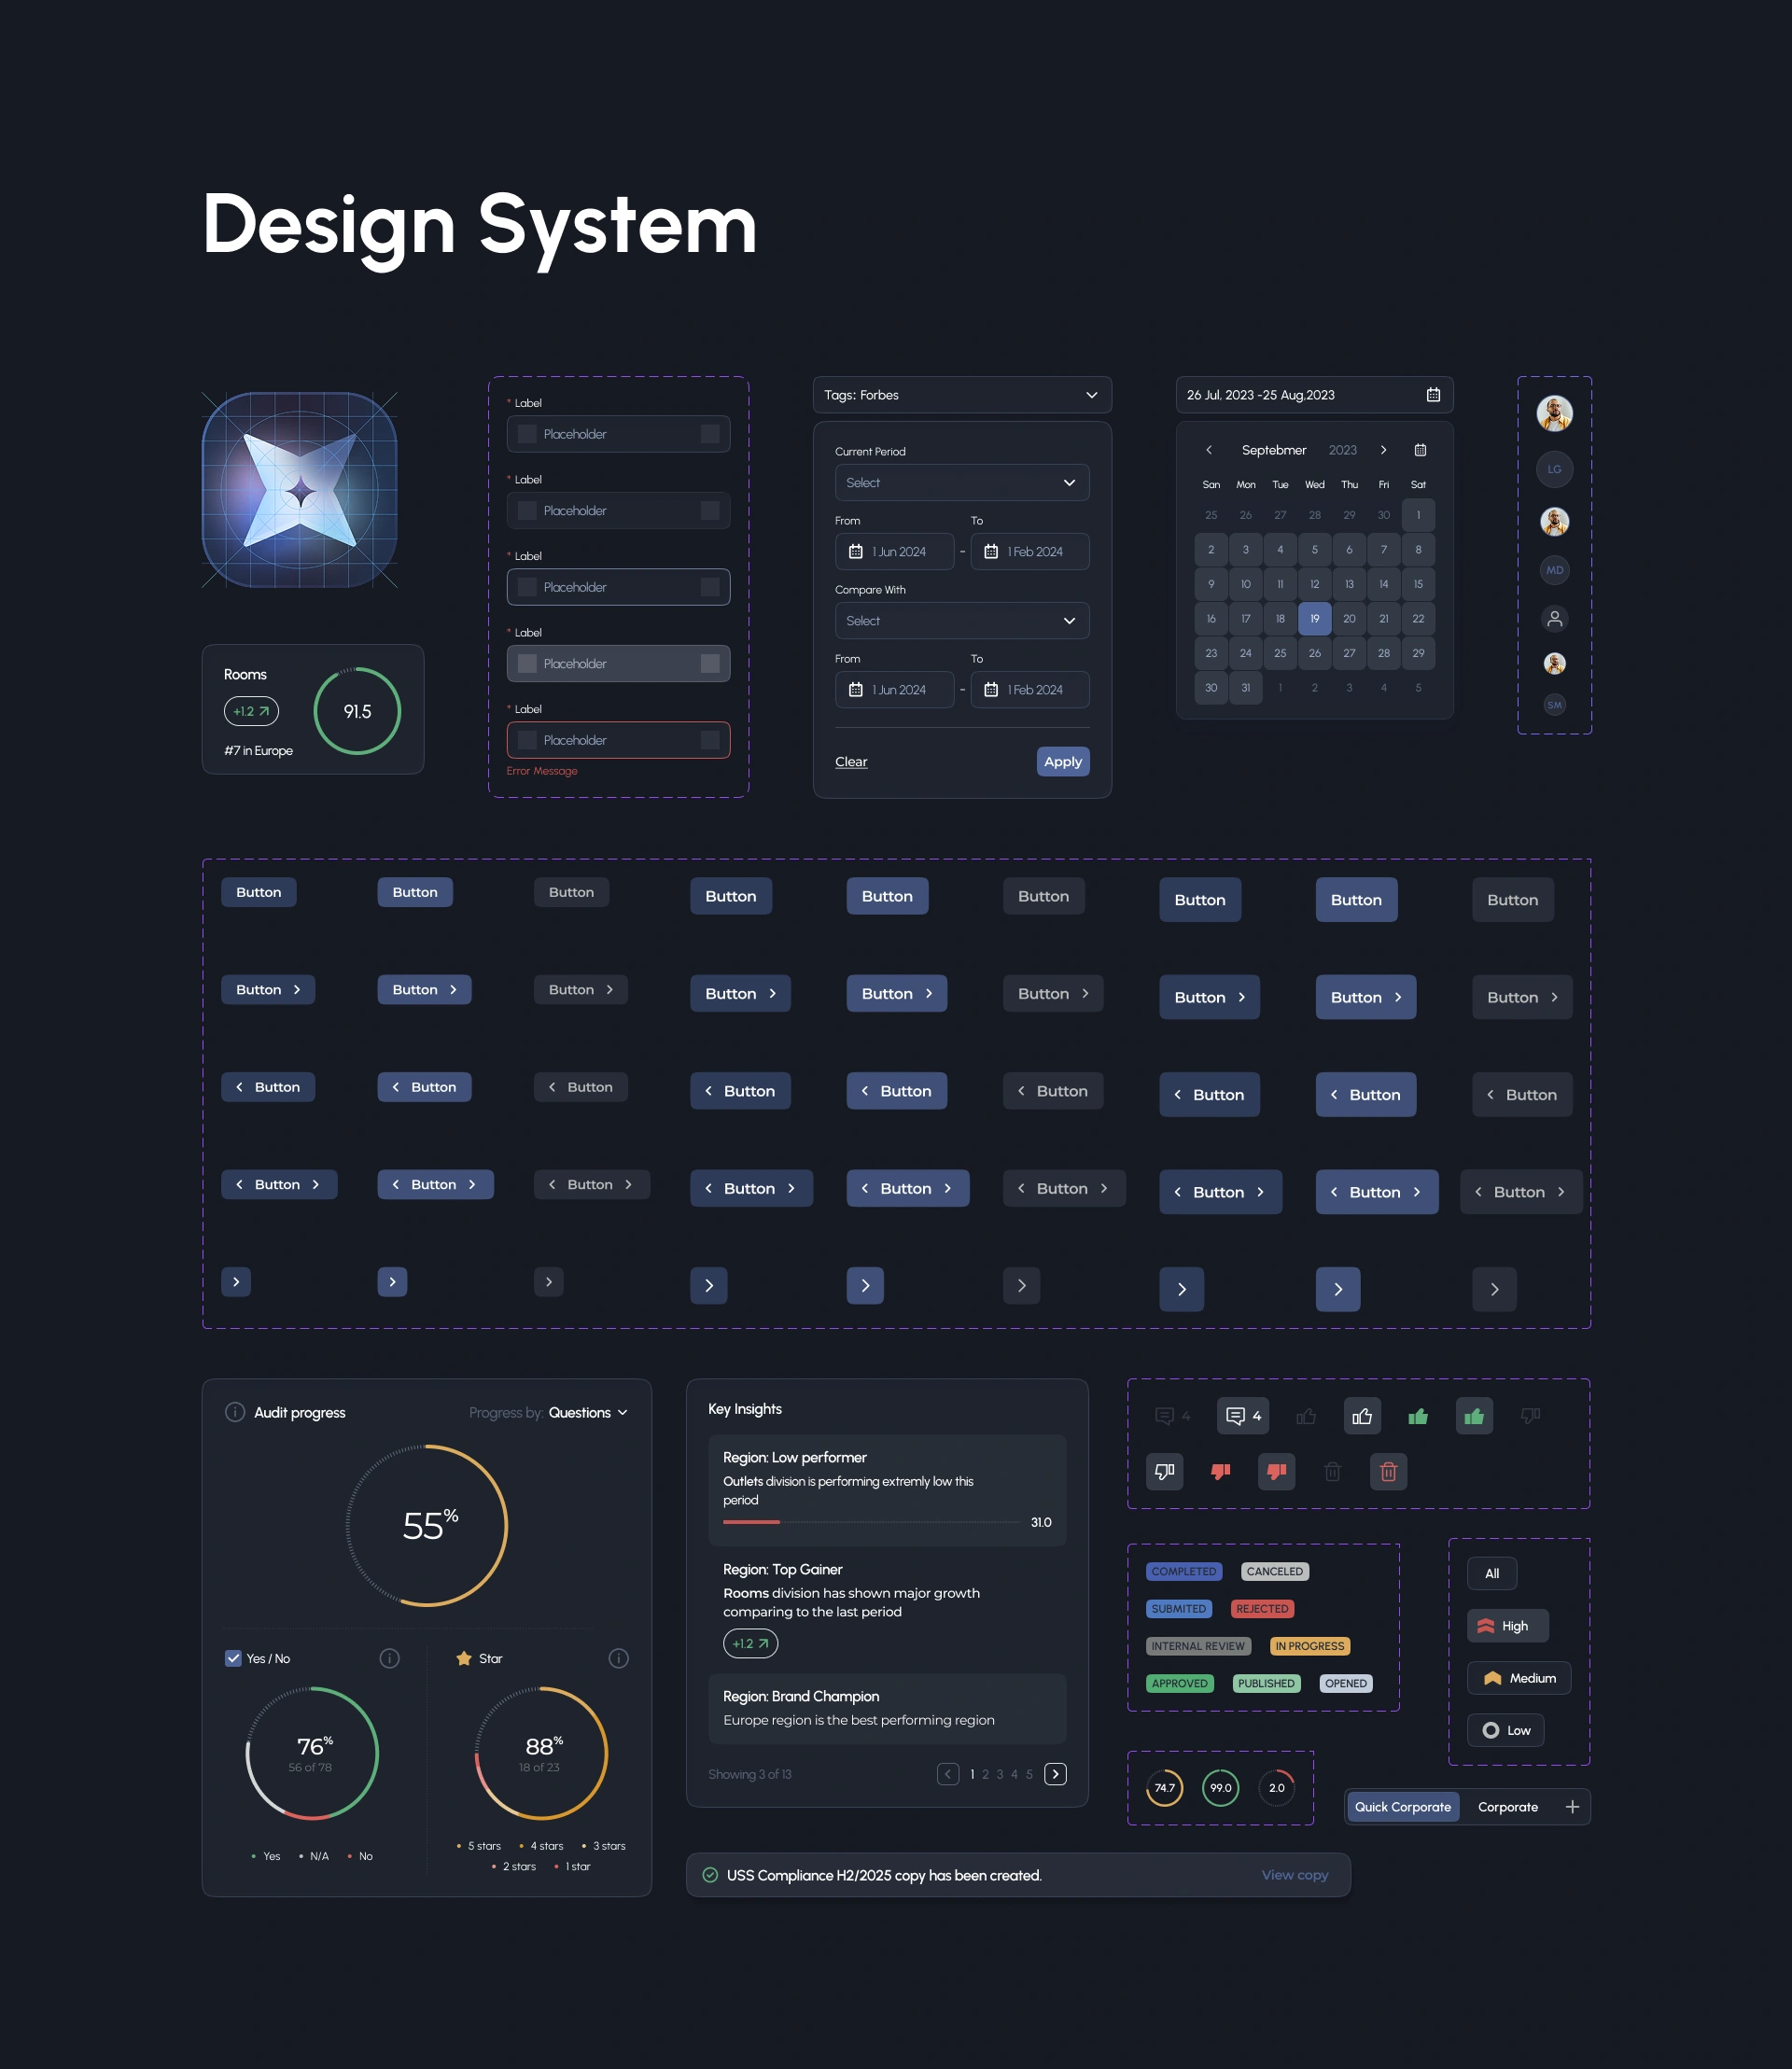
Task: Select day 19 in the calendar
Action: (1314, 619)
